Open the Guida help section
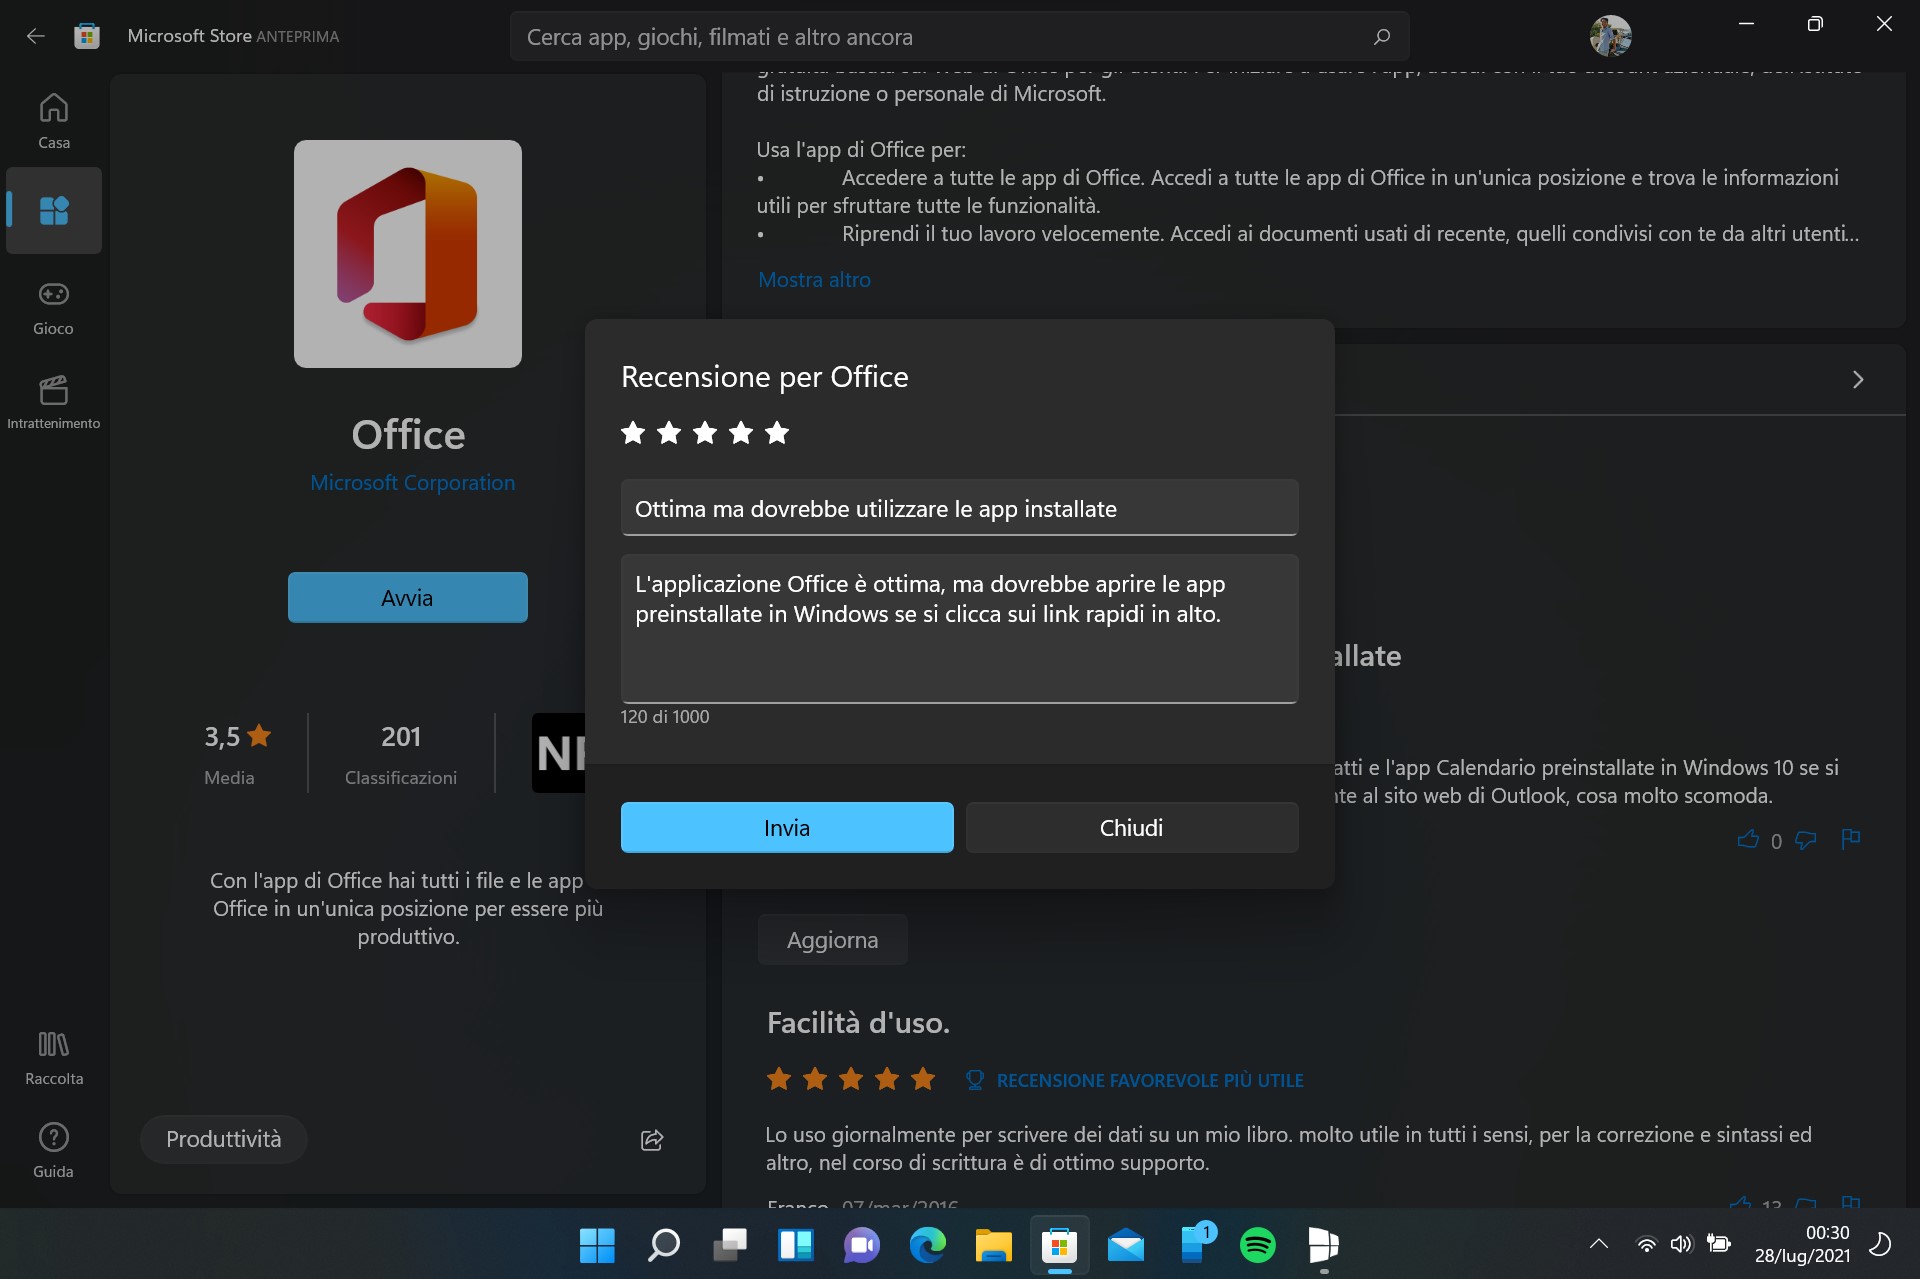The height and width of the screenshot is (1279, 1920). pyautogui.click(x=54, y=1150)
